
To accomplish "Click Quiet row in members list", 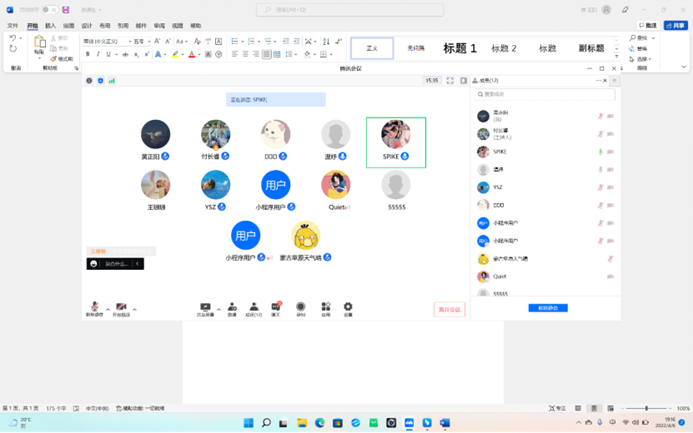I will point(545,277).
